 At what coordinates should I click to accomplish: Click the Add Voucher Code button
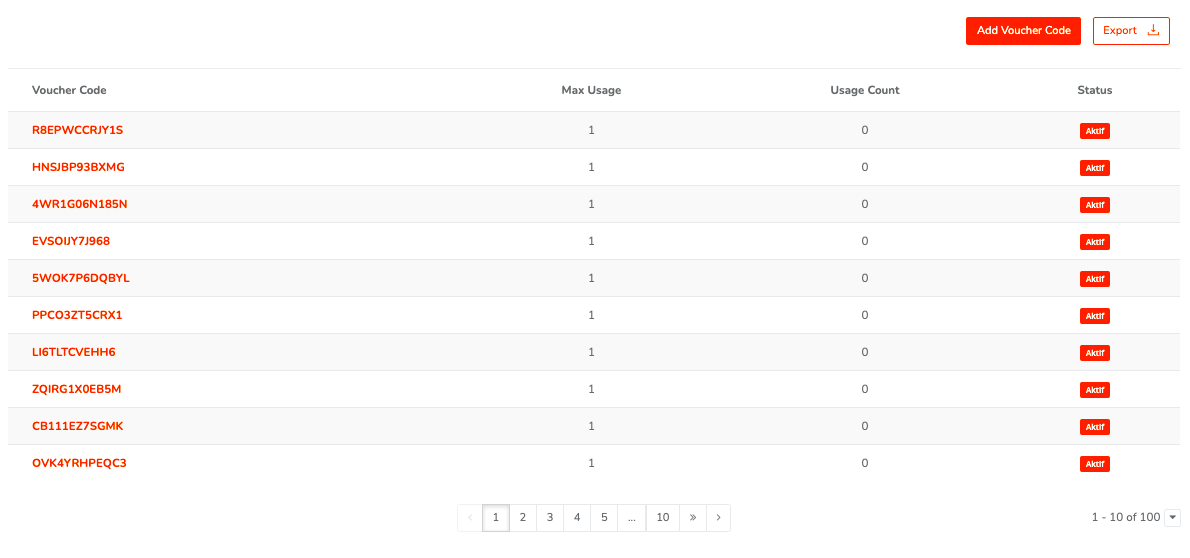(x=1023, y=30)
